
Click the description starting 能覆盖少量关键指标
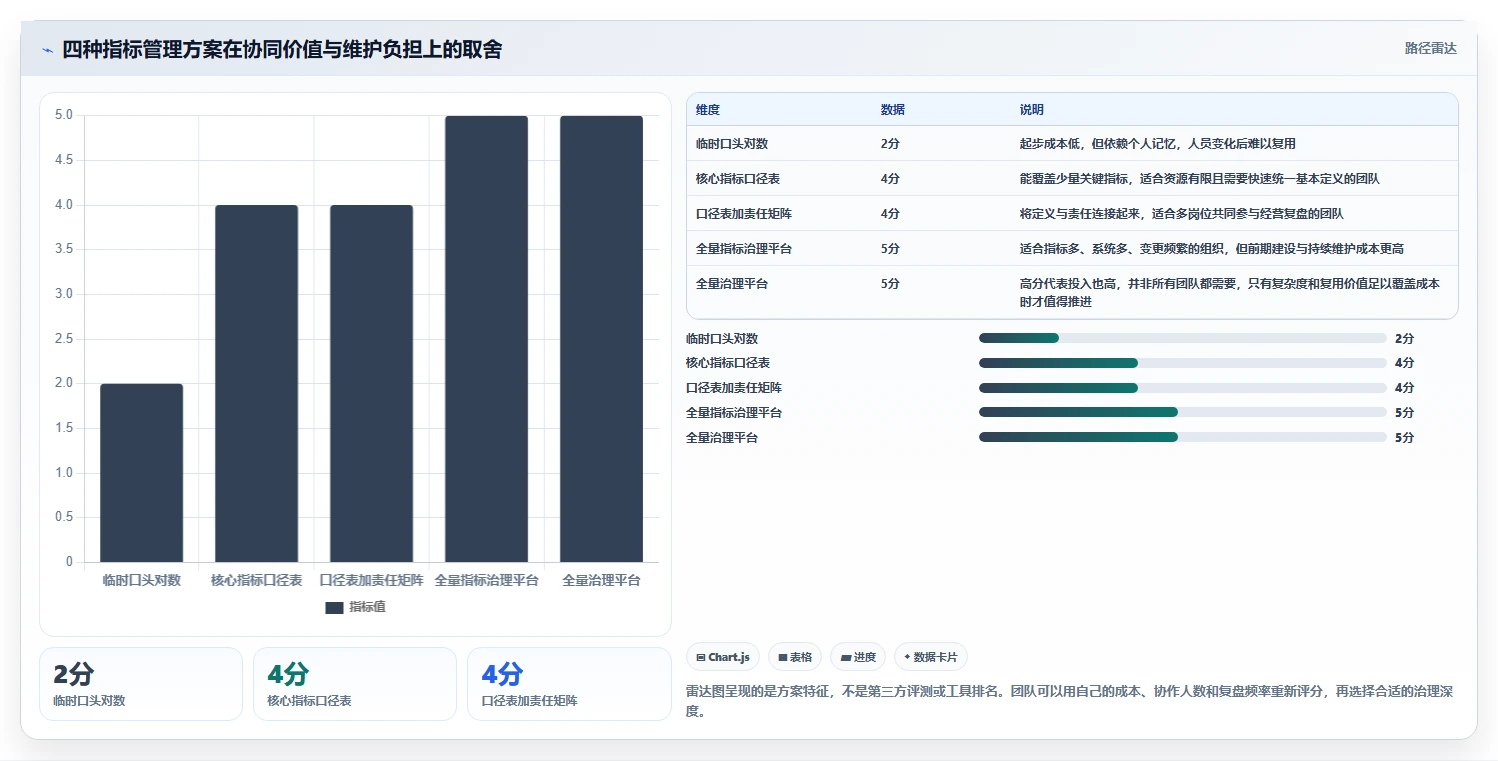pyautogui.click(x=1200, y=178)
